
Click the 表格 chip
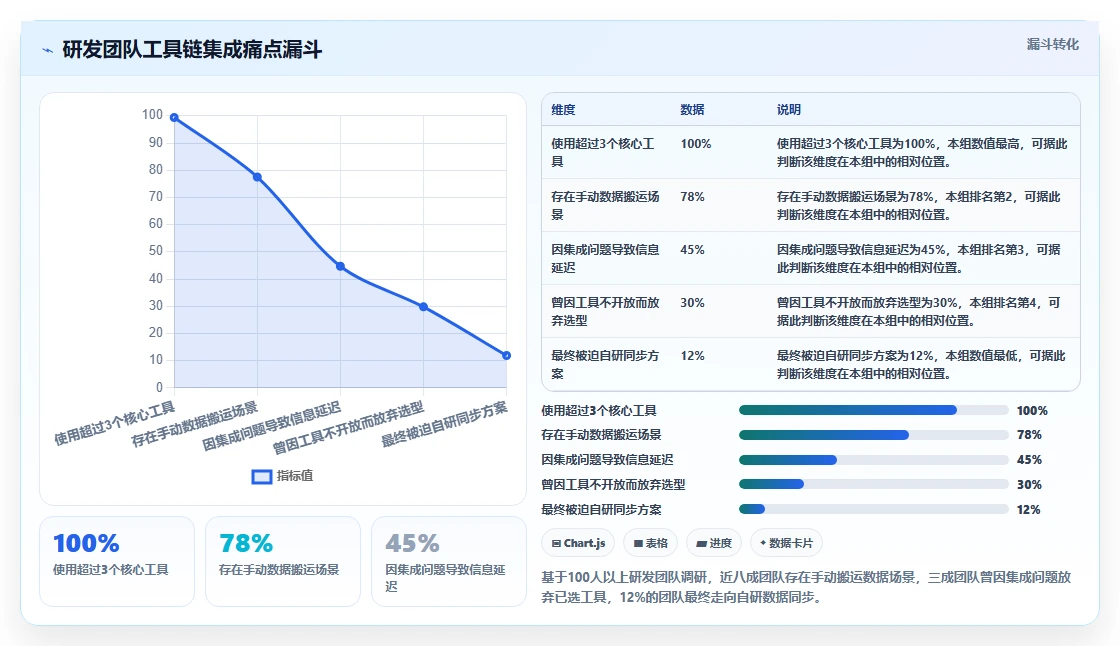pyautogui.click(x=650, y=543)
